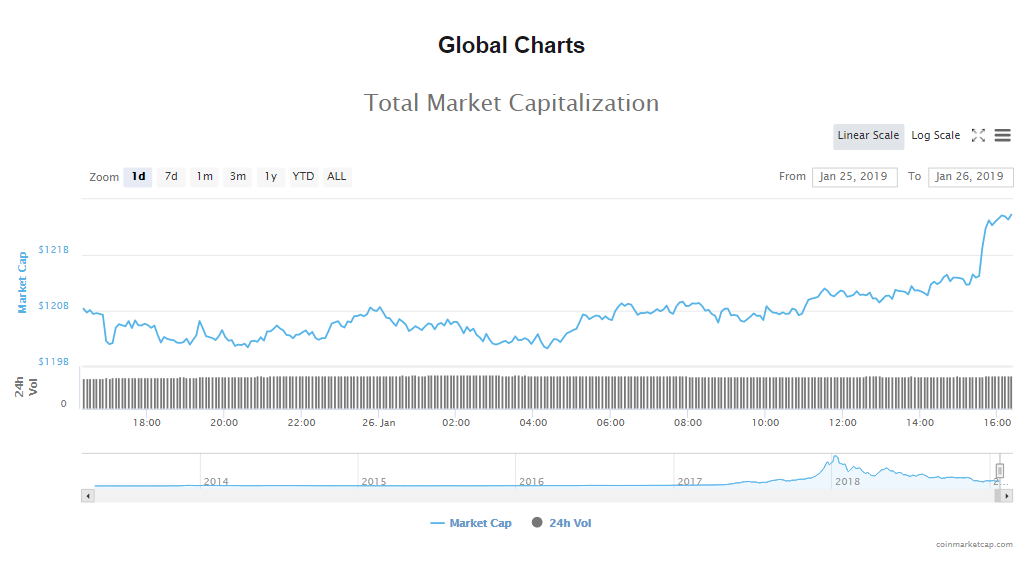Image resolution: width=1031 pixels, height=563 pixels.
Task: Click the From date field
Action: coord(854,177)
